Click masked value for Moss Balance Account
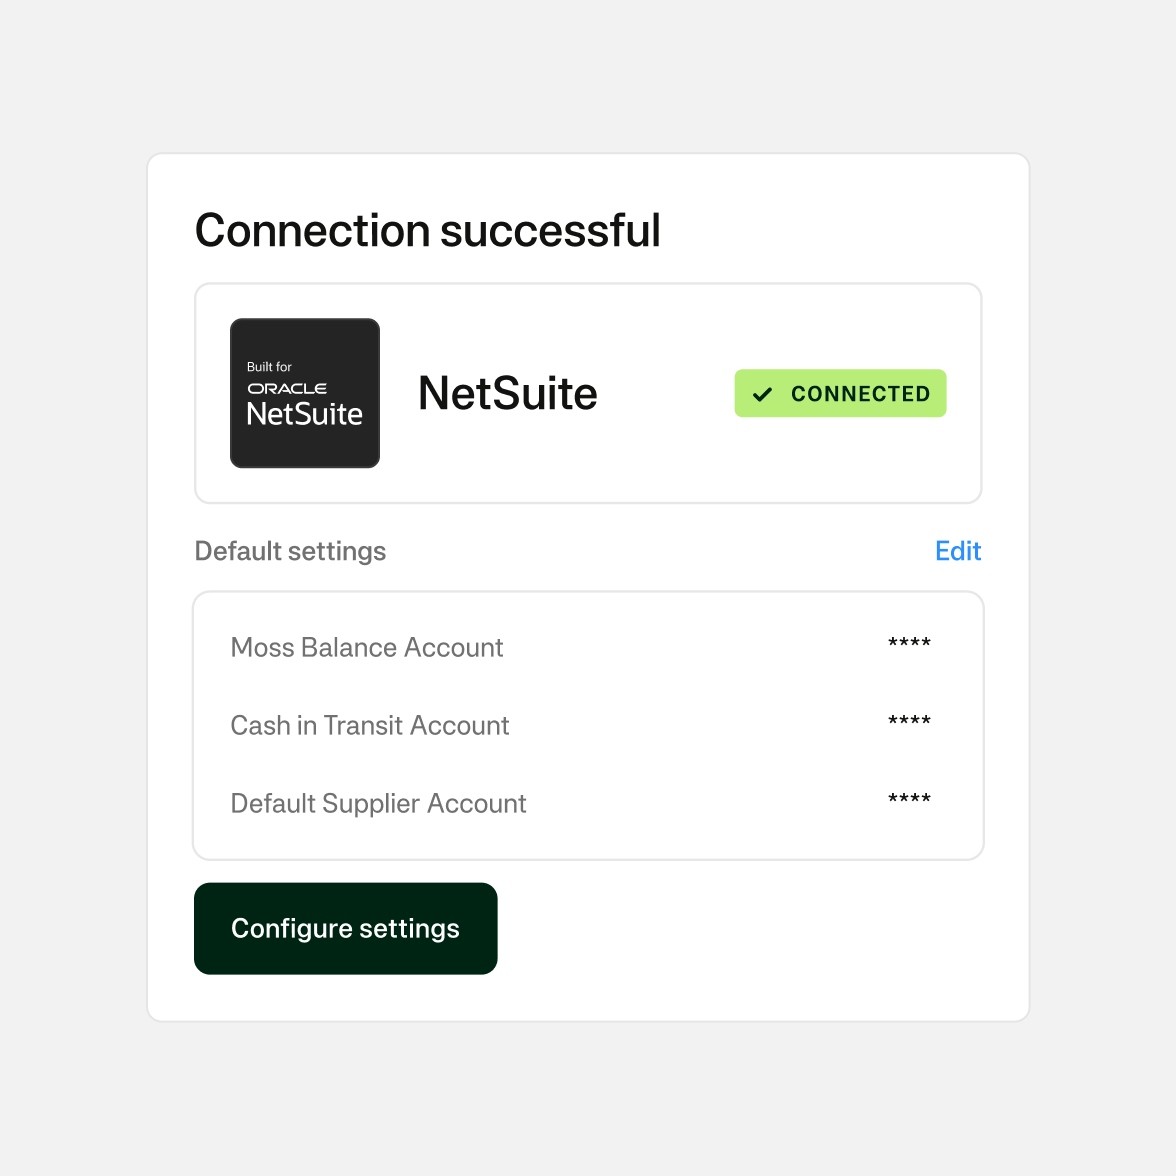Viewport: 1176px width, 1176px height. click(x=909, y=644)
